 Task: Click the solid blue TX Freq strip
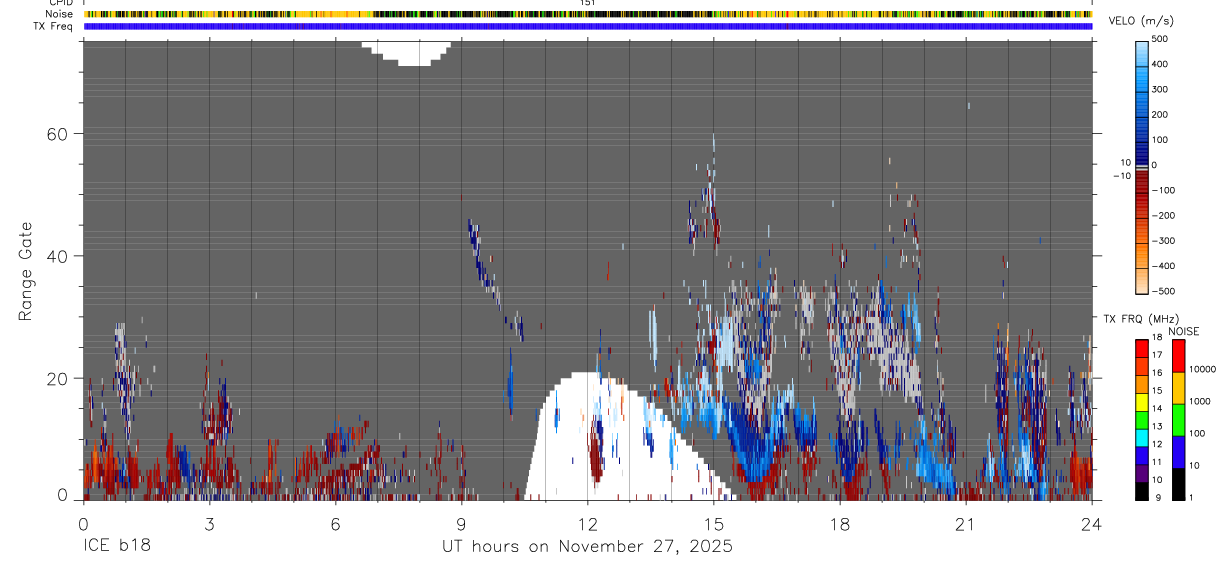click(x=588, y=26)
